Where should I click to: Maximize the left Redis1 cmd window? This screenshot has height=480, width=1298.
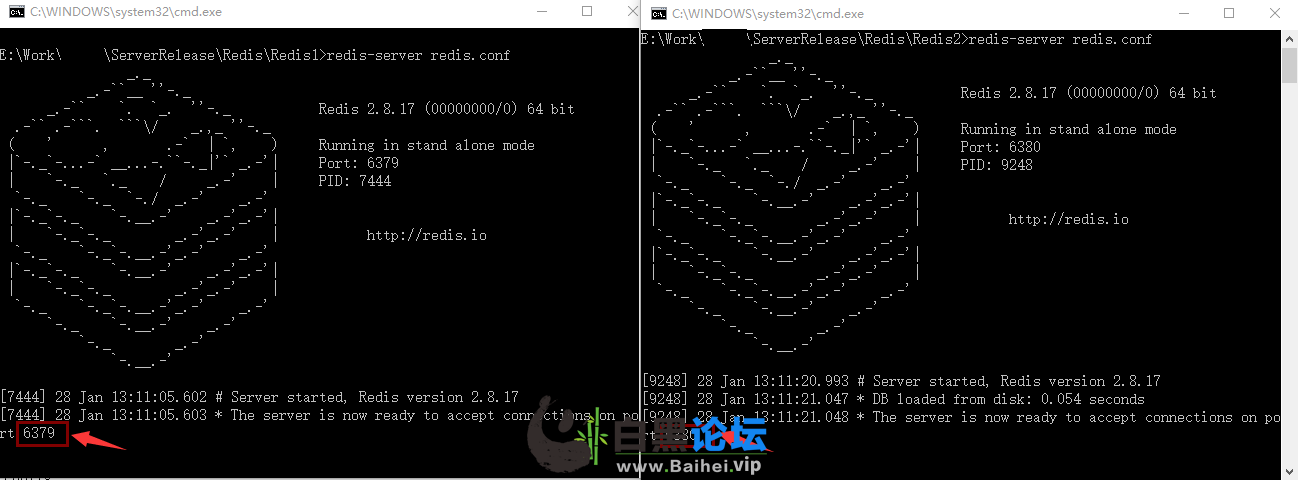pos(587,12)
